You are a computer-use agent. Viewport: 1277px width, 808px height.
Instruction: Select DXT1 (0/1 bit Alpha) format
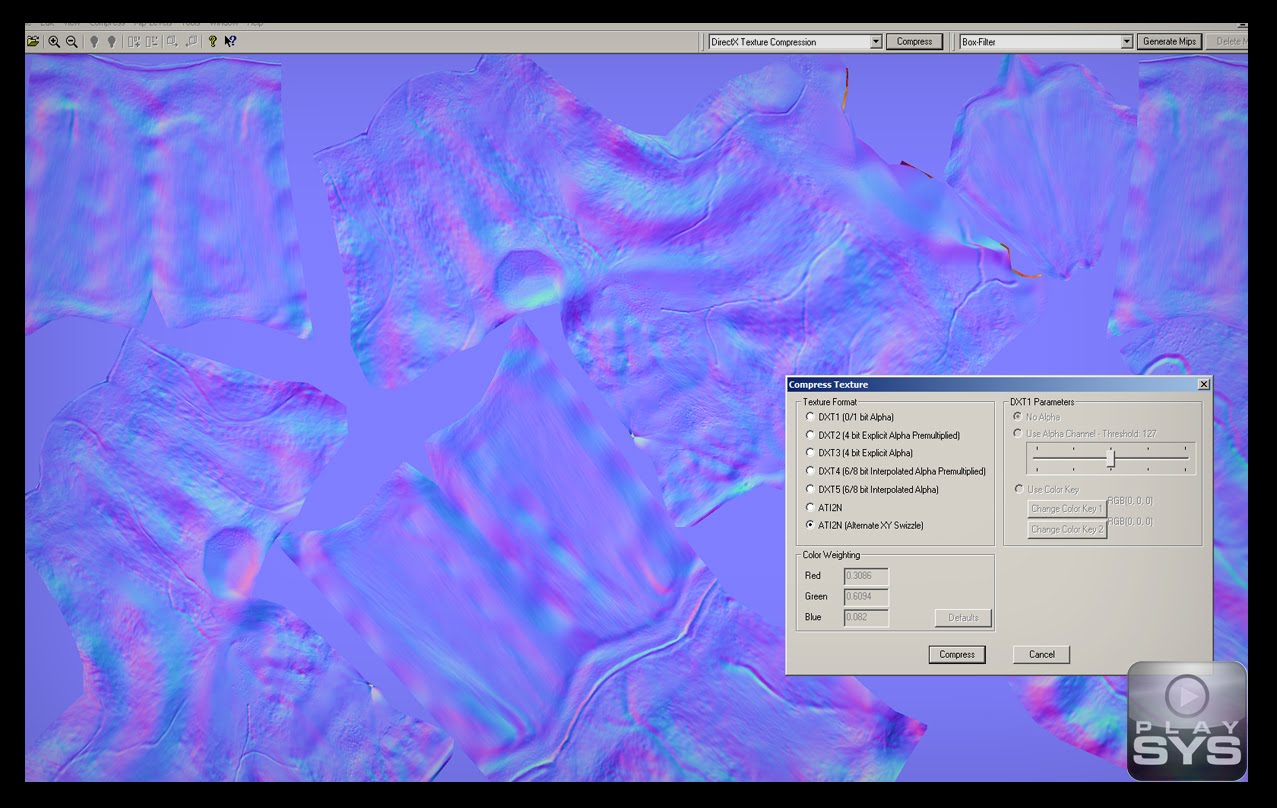coord(810,417)
